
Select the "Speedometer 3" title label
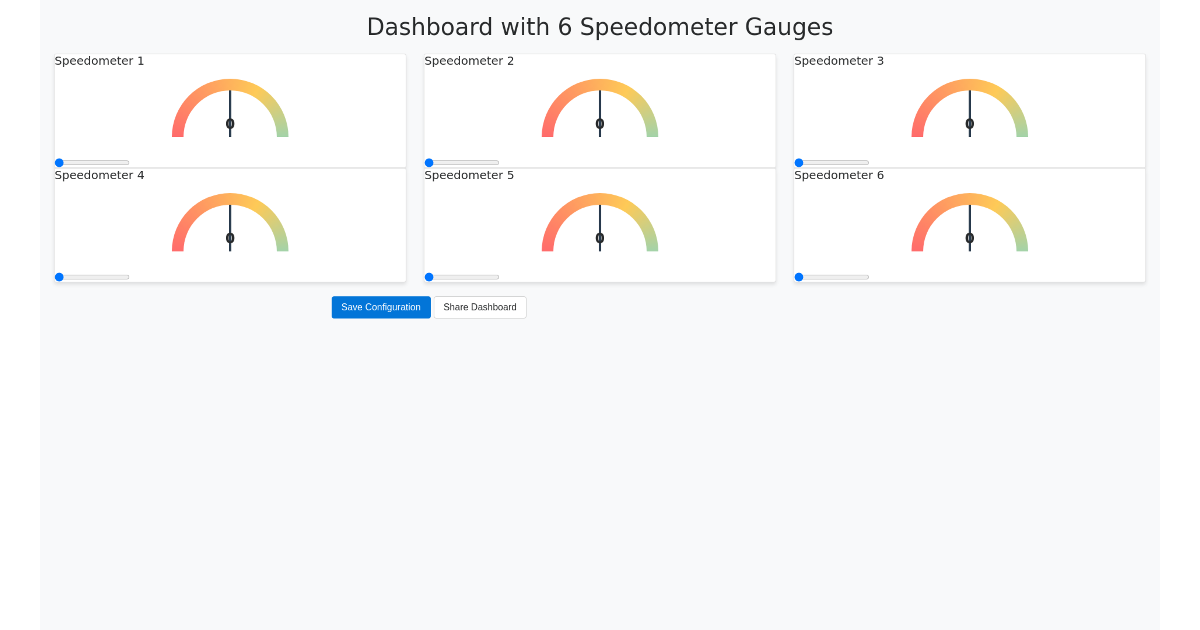(x=839, y=61)
